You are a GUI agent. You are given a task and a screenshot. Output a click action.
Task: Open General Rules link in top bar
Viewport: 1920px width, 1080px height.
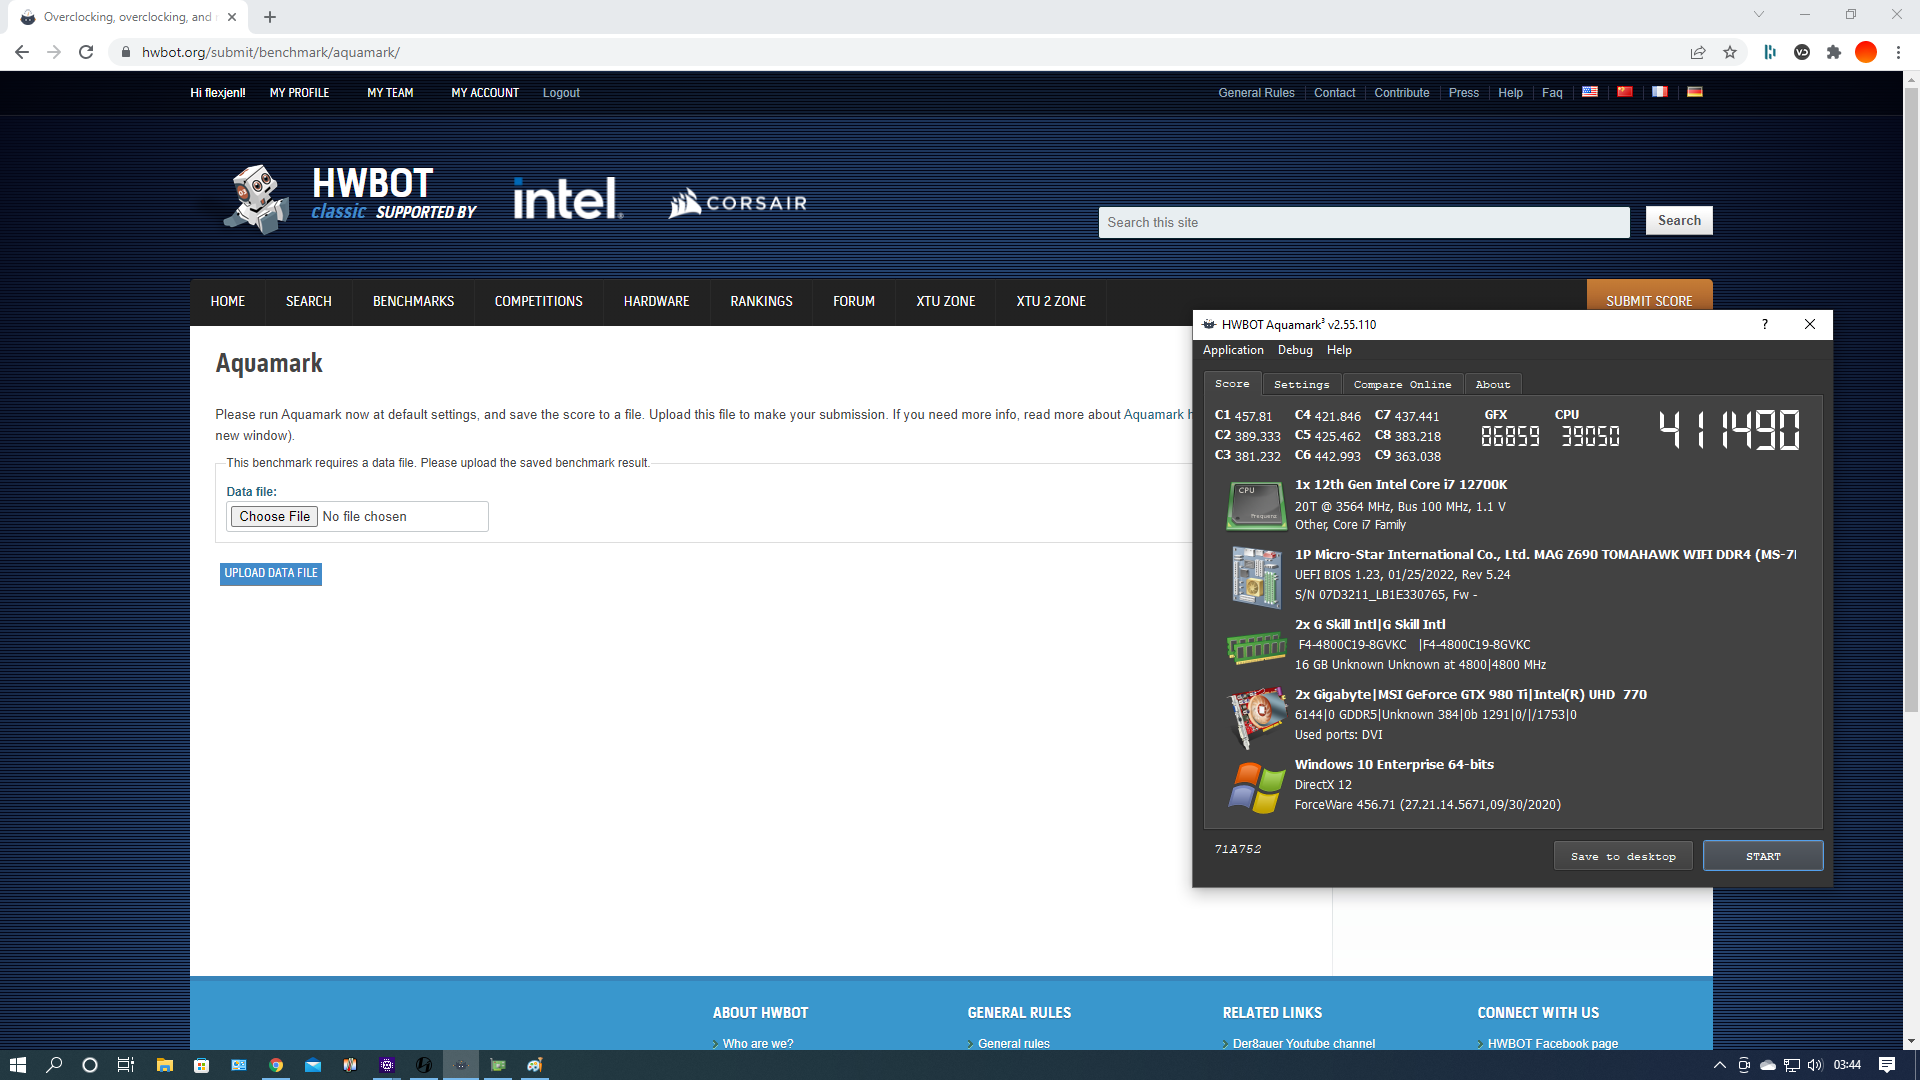tap(1256, 93)
